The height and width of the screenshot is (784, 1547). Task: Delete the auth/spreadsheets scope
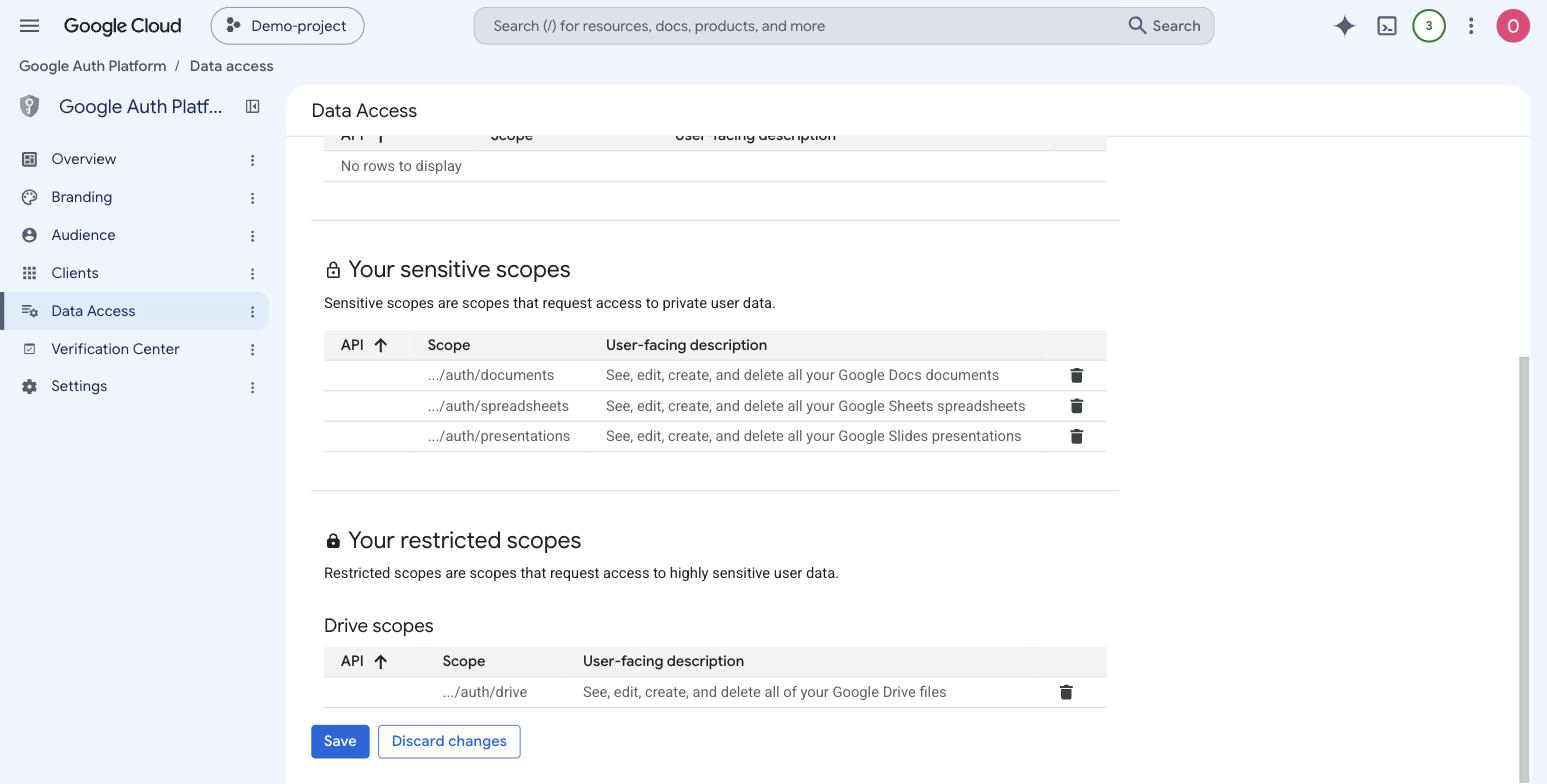[1077, 406]
